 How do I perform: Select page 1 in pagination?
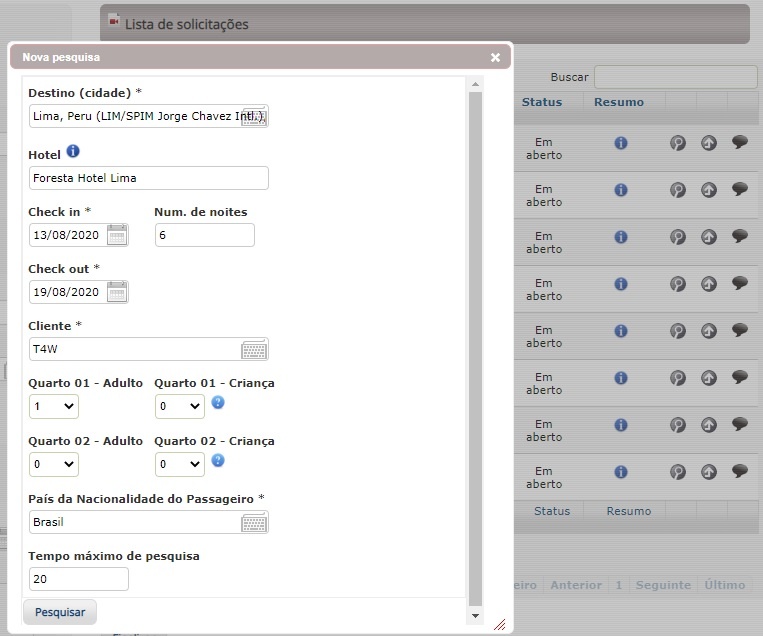(x=618, y=585)
